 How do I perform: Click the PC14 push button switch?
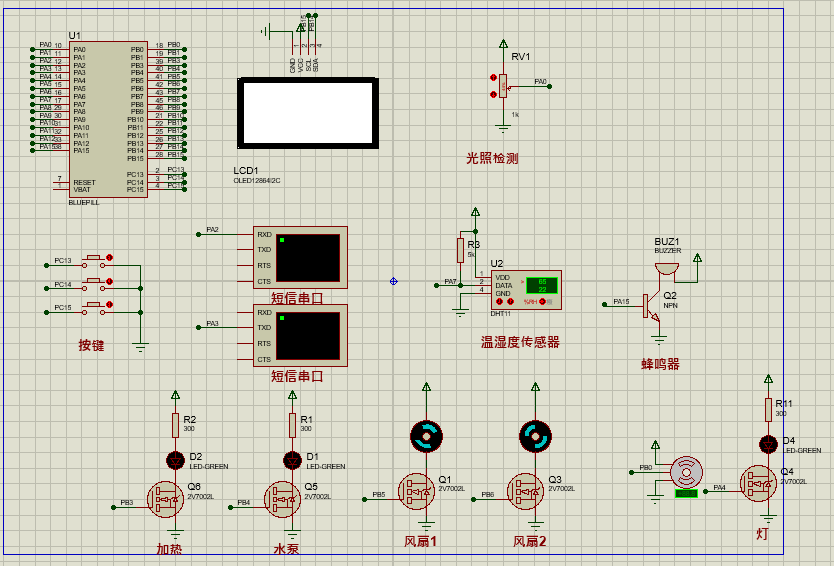94,285
